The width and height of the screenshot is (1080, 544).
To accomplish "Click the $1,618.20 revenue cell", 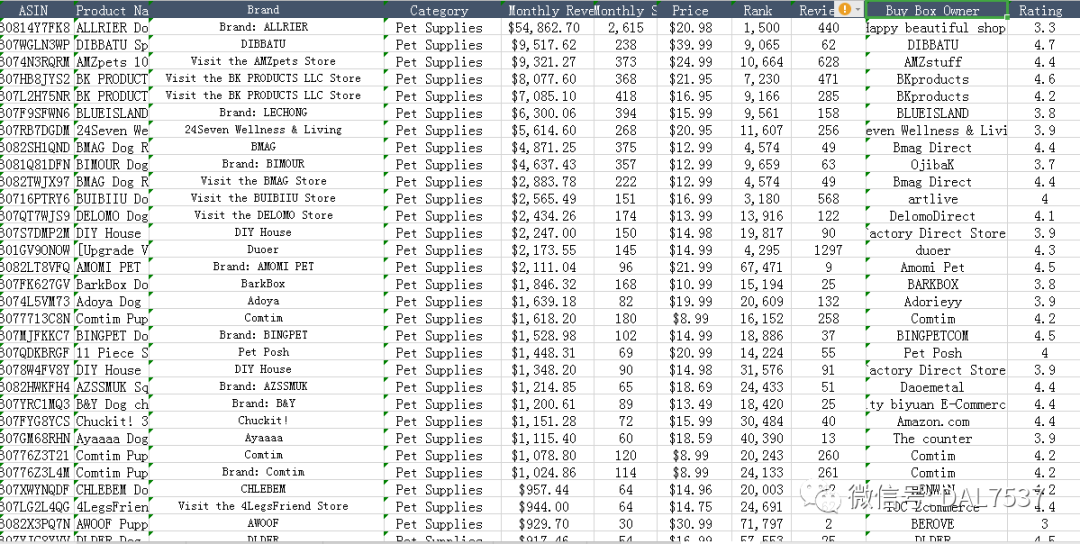I will [547, 319].
